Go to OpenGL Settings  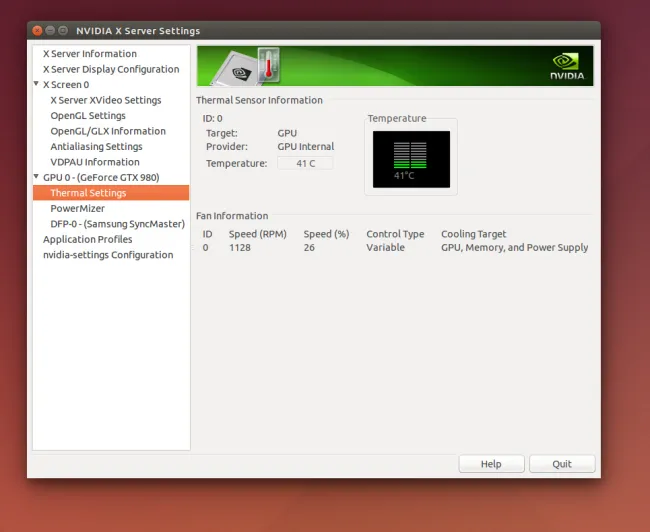(x=88, y=116)
